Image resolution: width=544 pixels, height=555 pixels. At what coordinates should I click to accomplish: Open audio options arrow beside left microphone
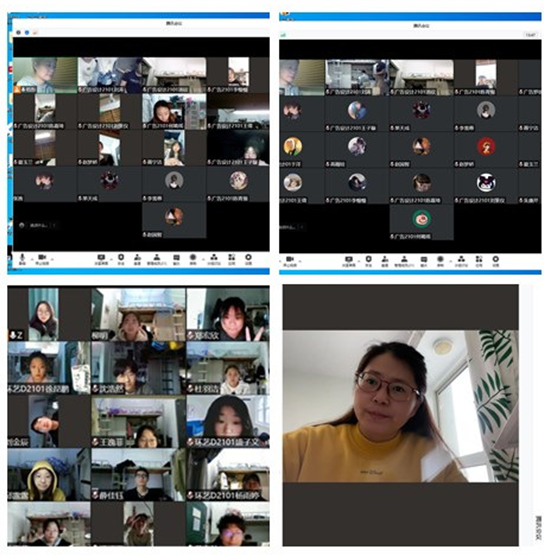point(31,259)
